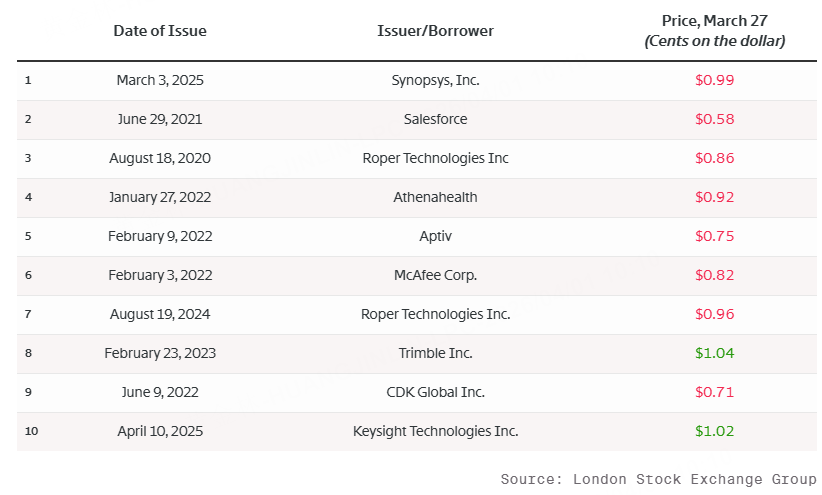Click the August 18, 2020 date cell
822x495 pixels.
click(160, 158)
